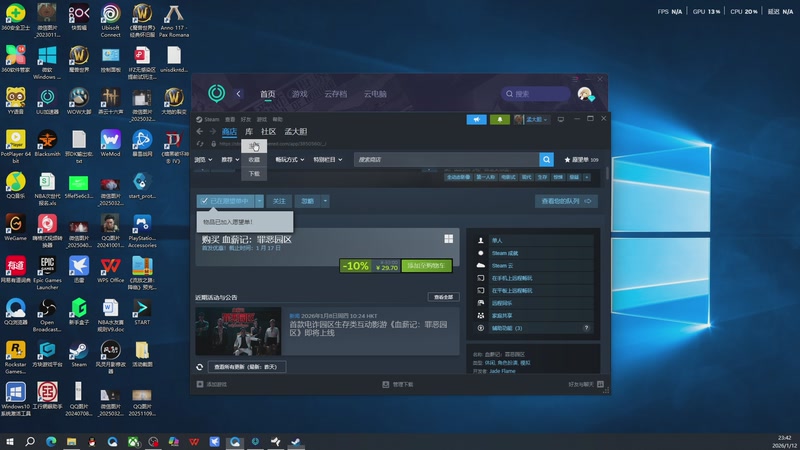Screen dimensions: 800x450
Task: Click the Follow button on game page
Action: pyautogui.click(x=279, y=201)
